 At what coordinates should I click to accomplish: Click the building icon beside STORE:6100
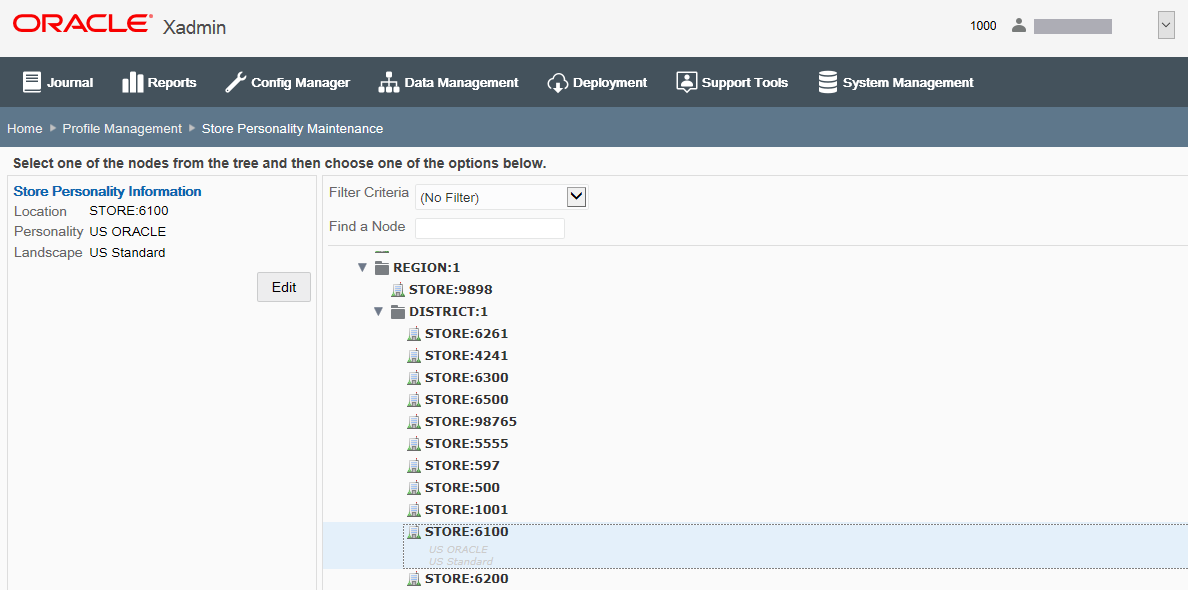(x=414, y=532)
